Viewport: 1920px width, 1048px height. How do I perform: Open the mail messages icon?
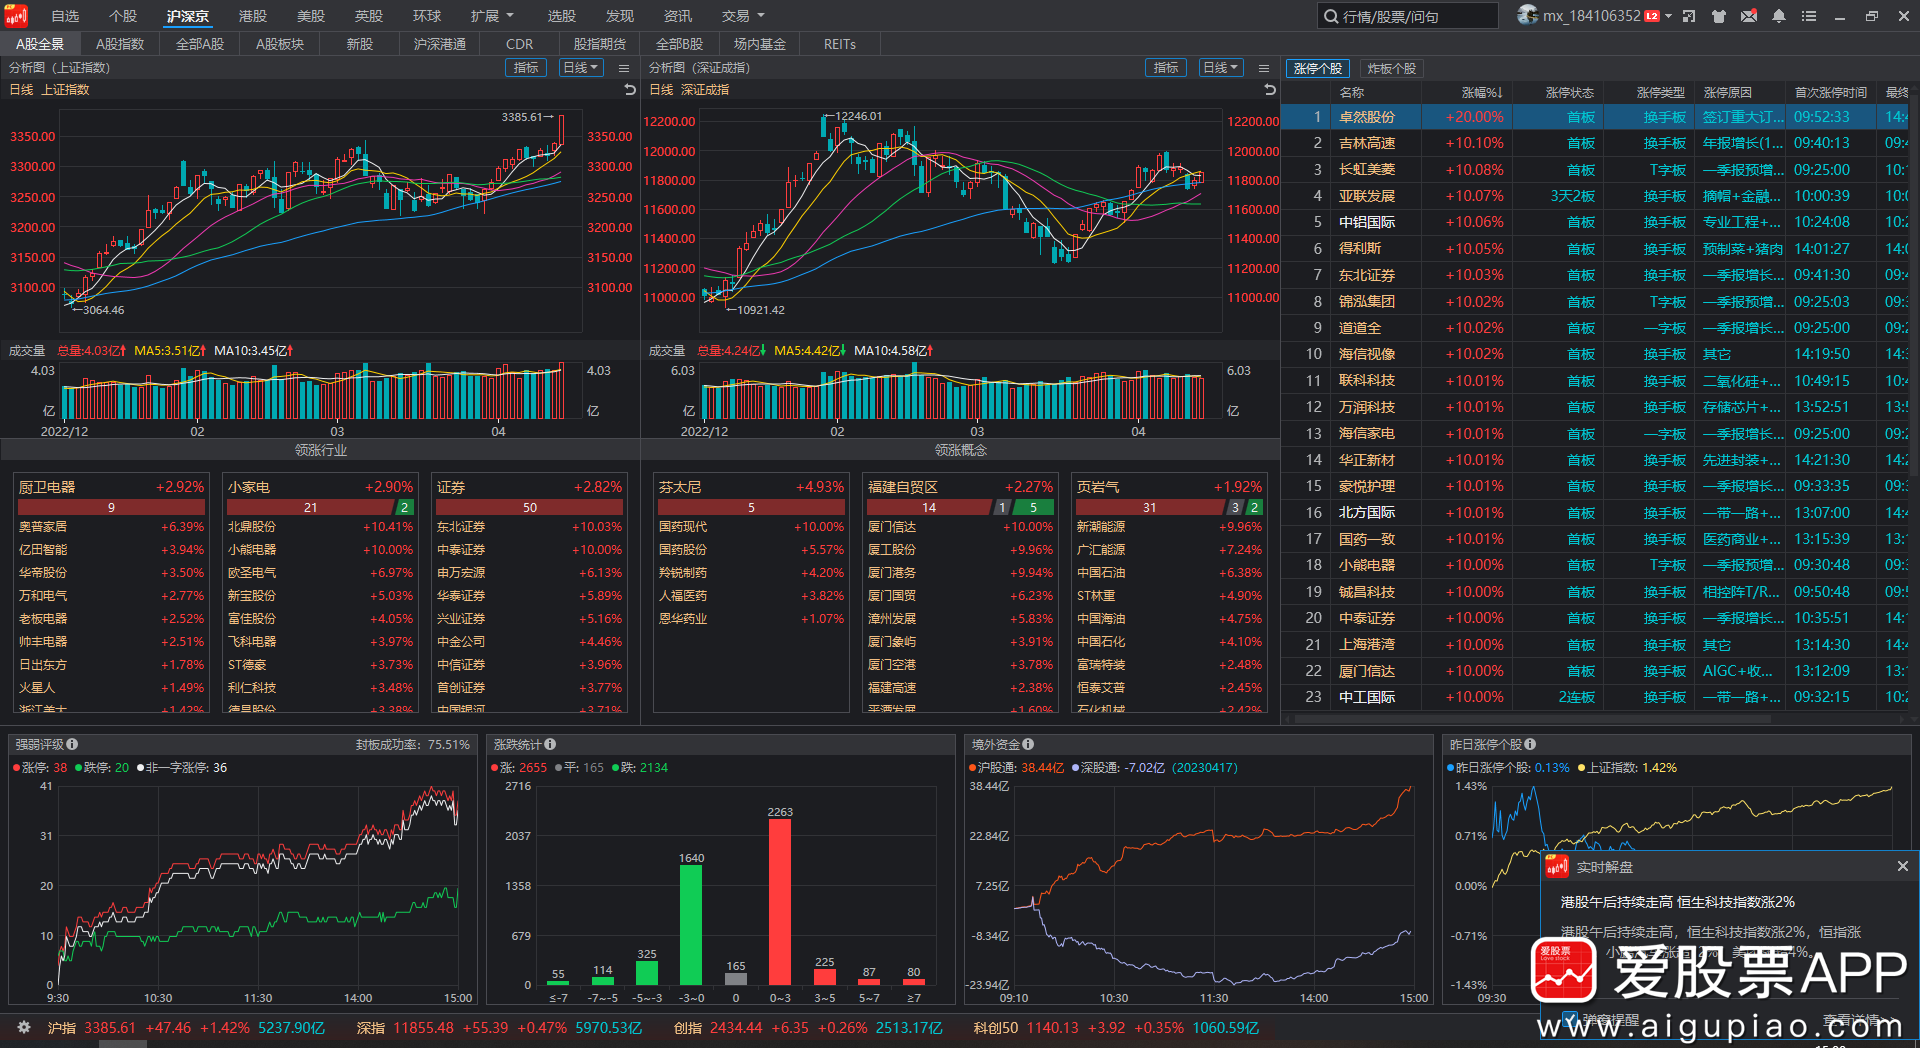[1749, 16]
